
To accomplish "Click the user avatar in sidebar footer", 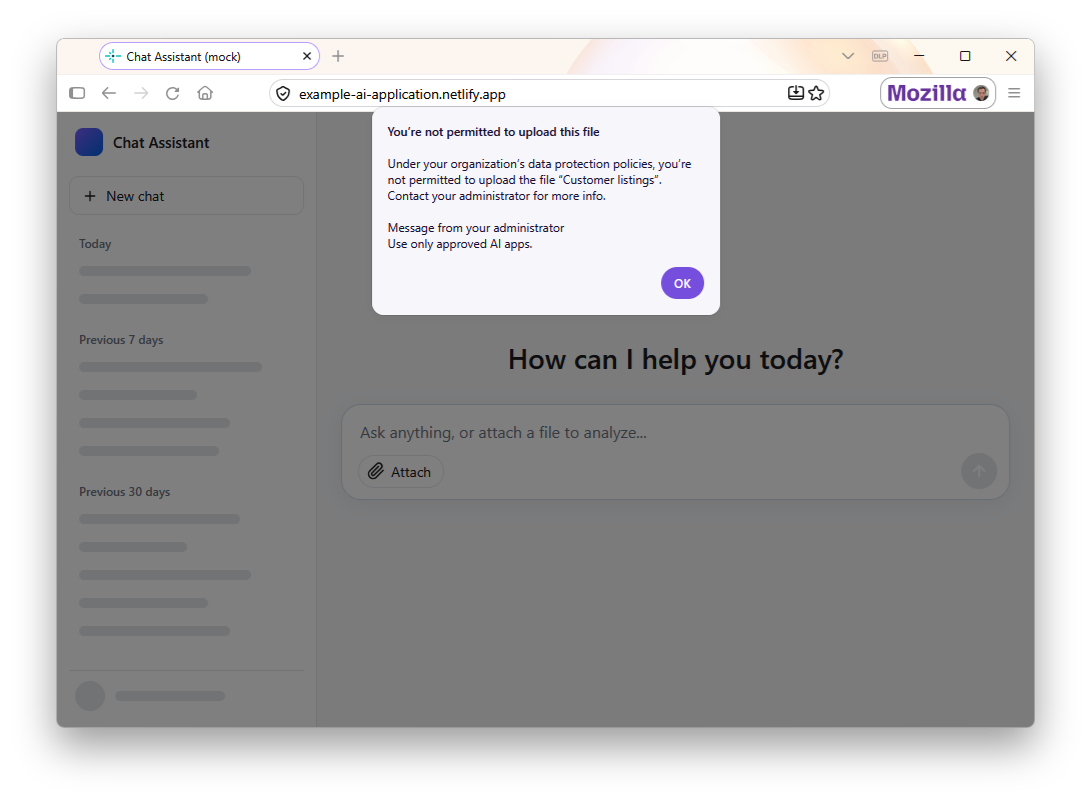I will 90,696.
